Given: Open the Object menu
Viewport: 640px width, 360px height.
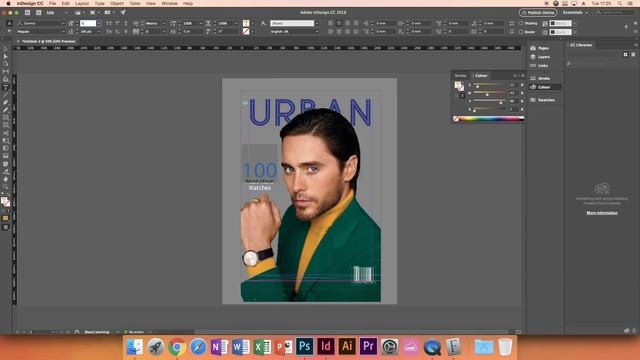Looking at the screenshot, I should [x=117, y=3].
